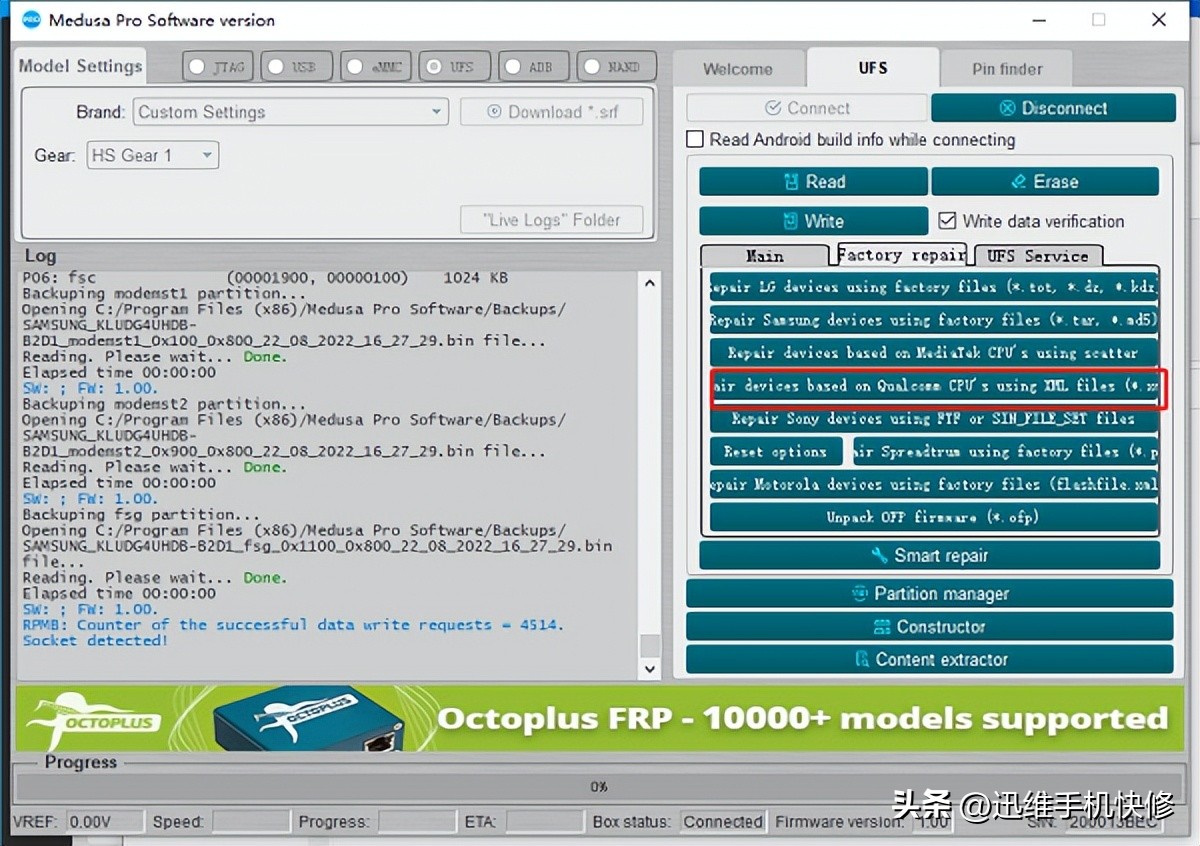Click the log vertical scrollbar thumb
The image size is (1200, 846).
pos(650,645)
